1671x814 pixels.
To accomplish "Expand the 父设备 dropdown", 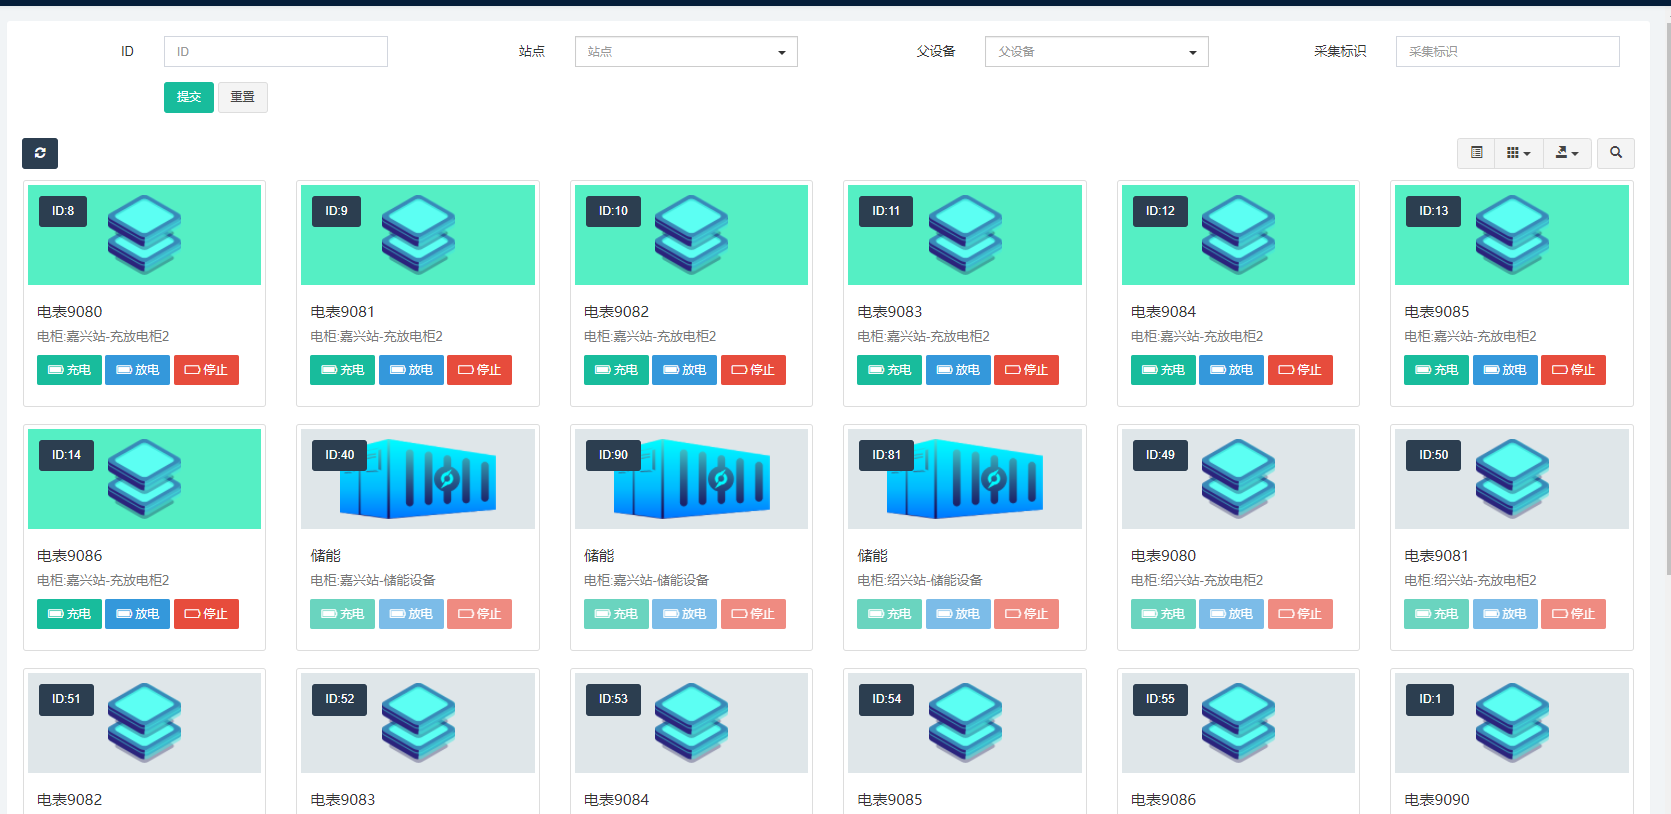I will pos(1096,52).
